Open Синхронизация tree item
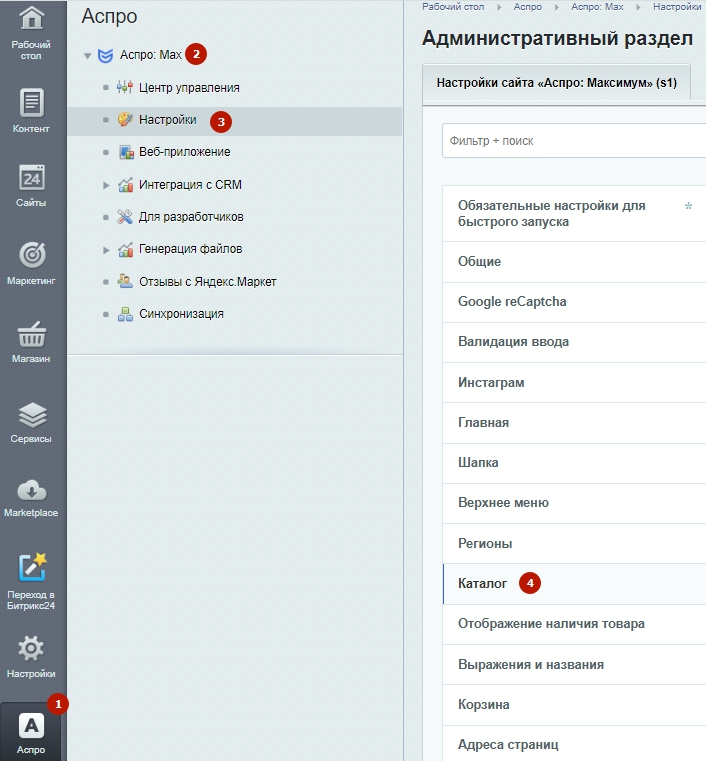 (181, 314)
